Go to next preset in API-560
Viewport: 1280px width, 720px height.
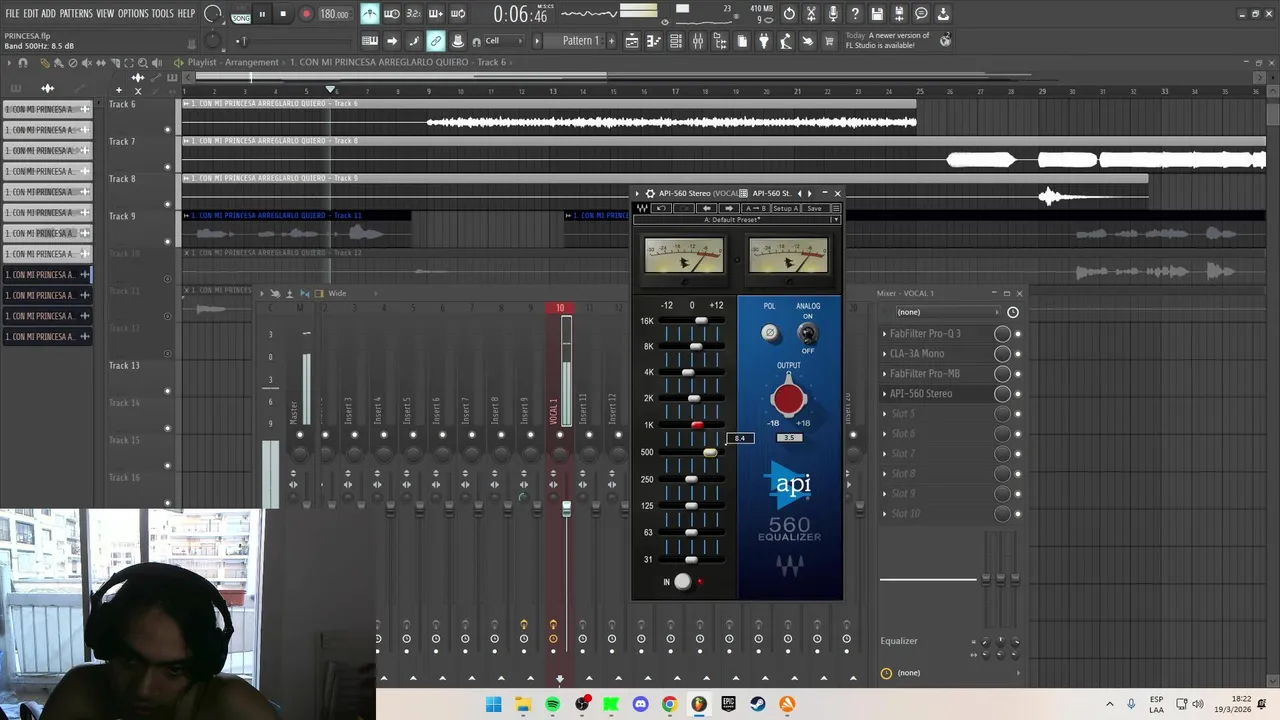[x=729, y=208]
